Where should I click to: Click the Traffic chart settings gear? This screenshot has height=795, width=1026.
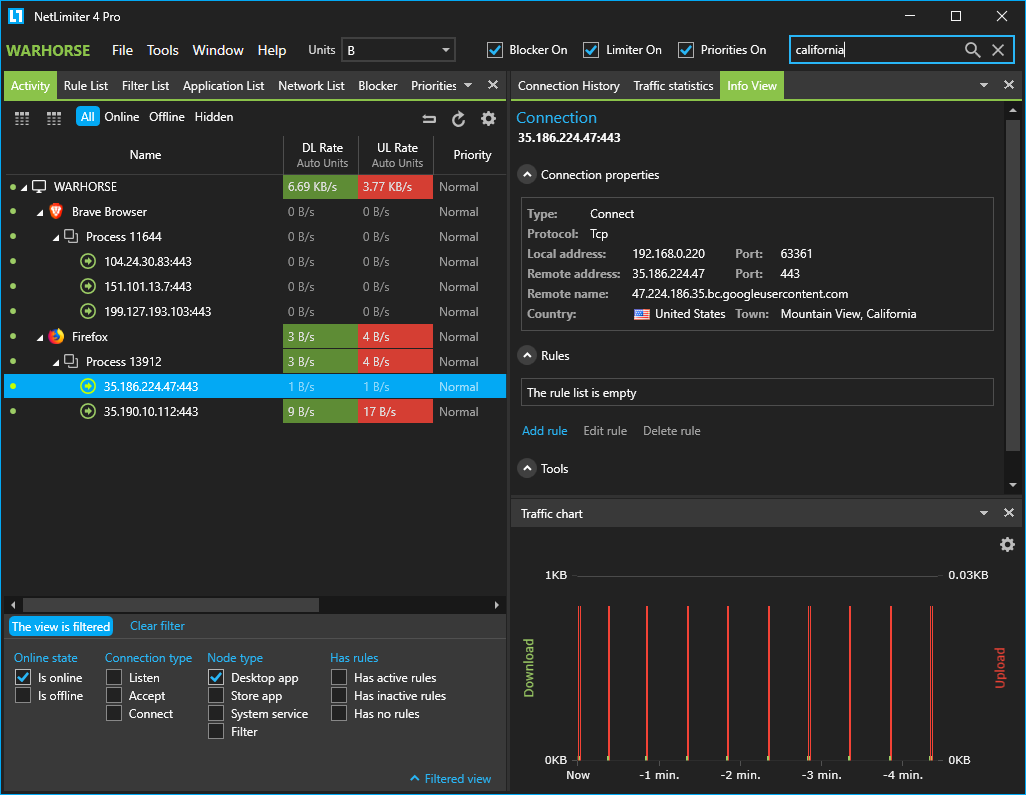[x=1007, y=545]
